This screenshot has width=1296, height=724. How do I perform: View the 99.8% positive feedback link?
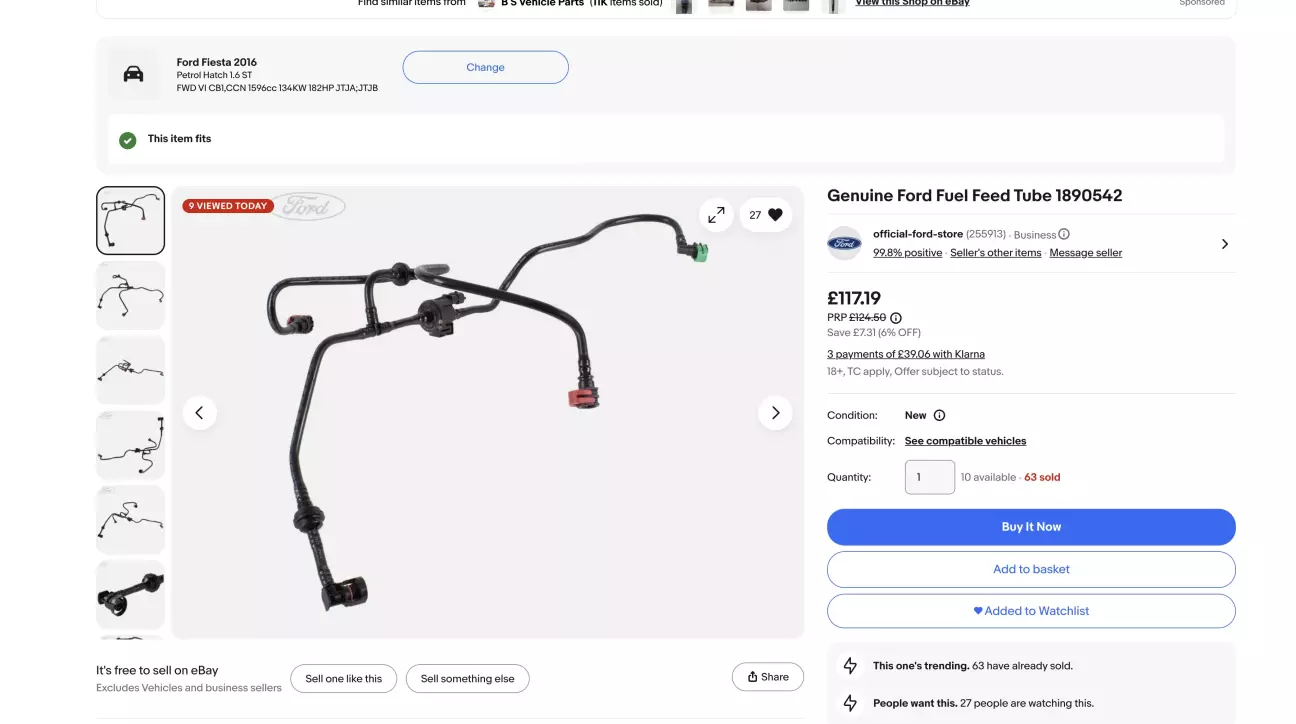[908, 253]
